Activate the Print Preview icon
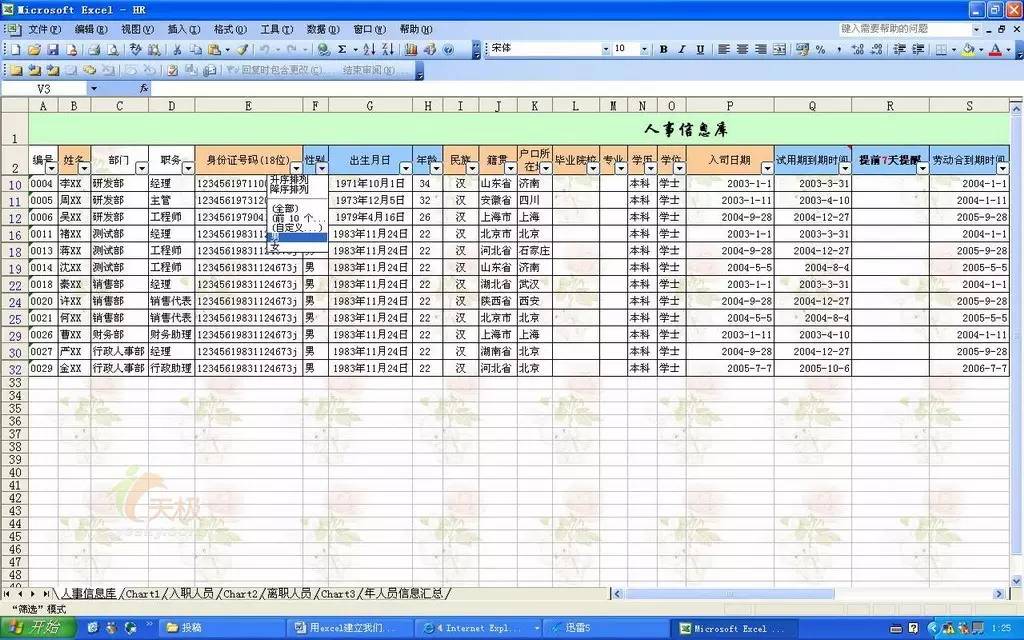Image resolution: width=1024 pixels, height=640 pixels. pyautogui.click(x=112, y=50)
